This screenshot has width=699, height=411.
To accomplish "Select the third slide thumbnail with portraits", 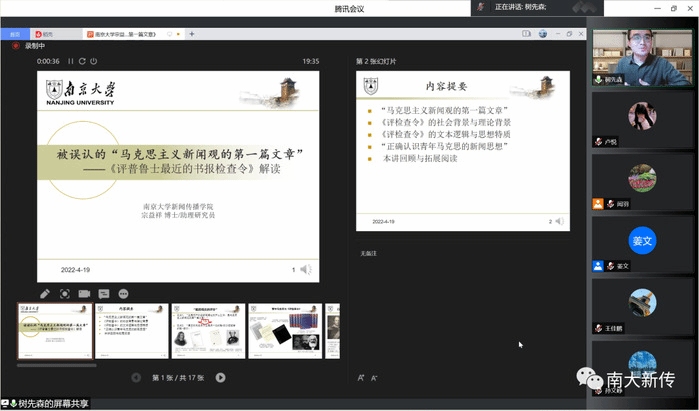I will (x=207, y=331).
